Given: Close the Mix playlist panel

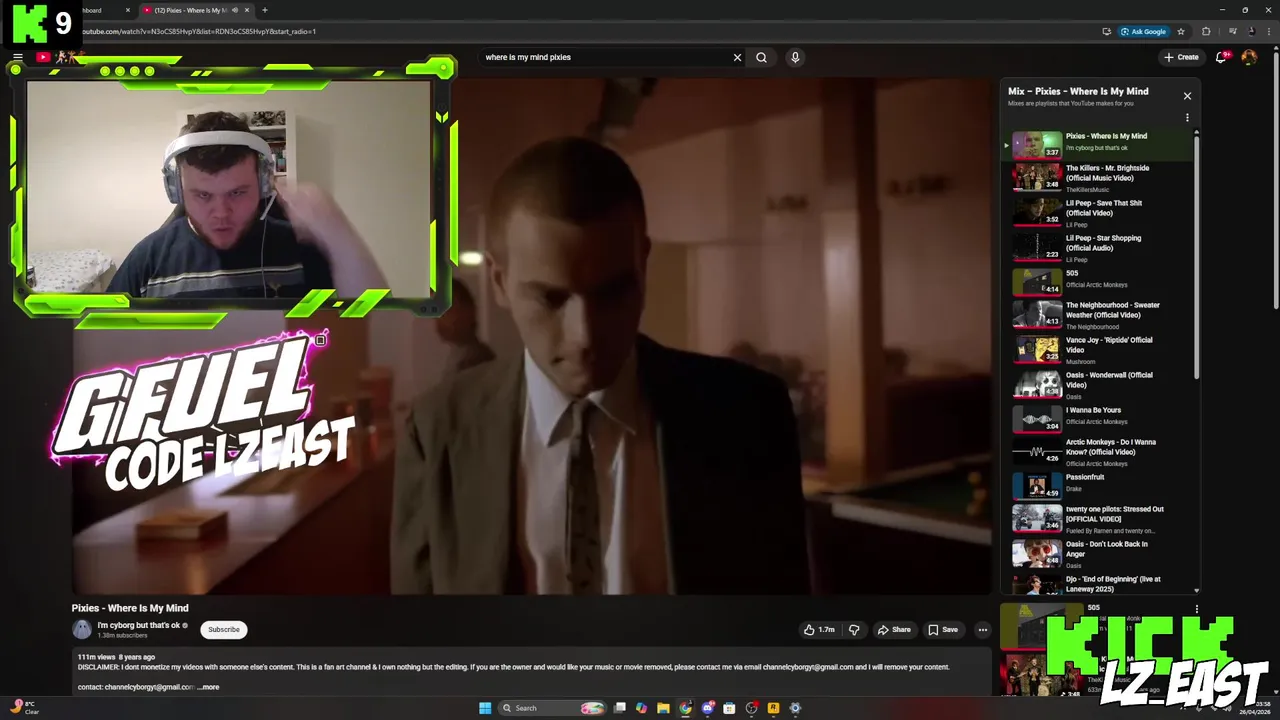Looking at the screenshot, I should click(1187, 96).
